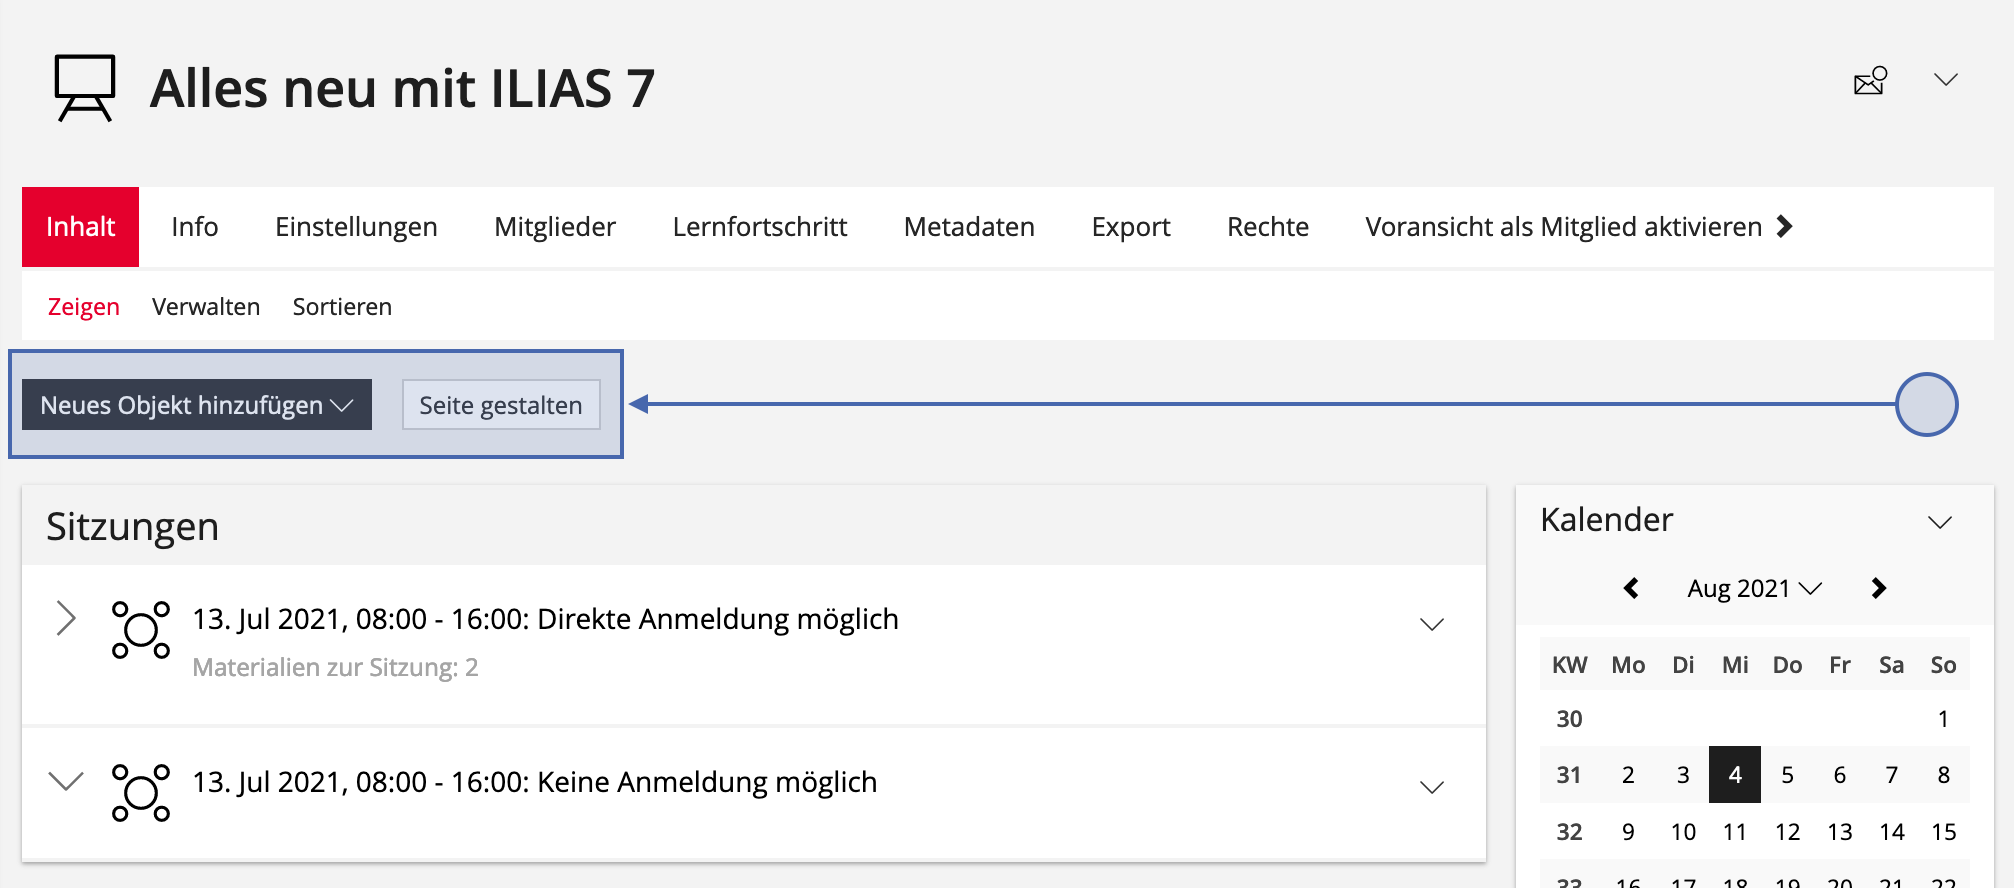The image size is (2014, 888).
Task: Click session icon for Keine Anmeldung möglich
Action: (140, 793)
